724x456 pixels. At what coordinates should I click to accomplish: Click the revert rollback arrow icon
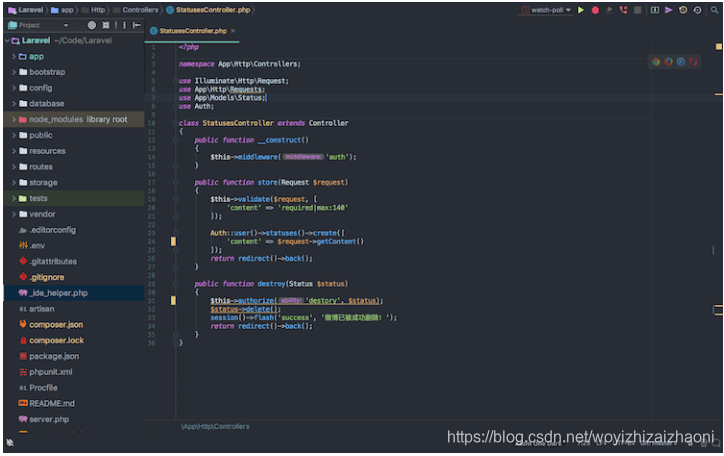697,10
